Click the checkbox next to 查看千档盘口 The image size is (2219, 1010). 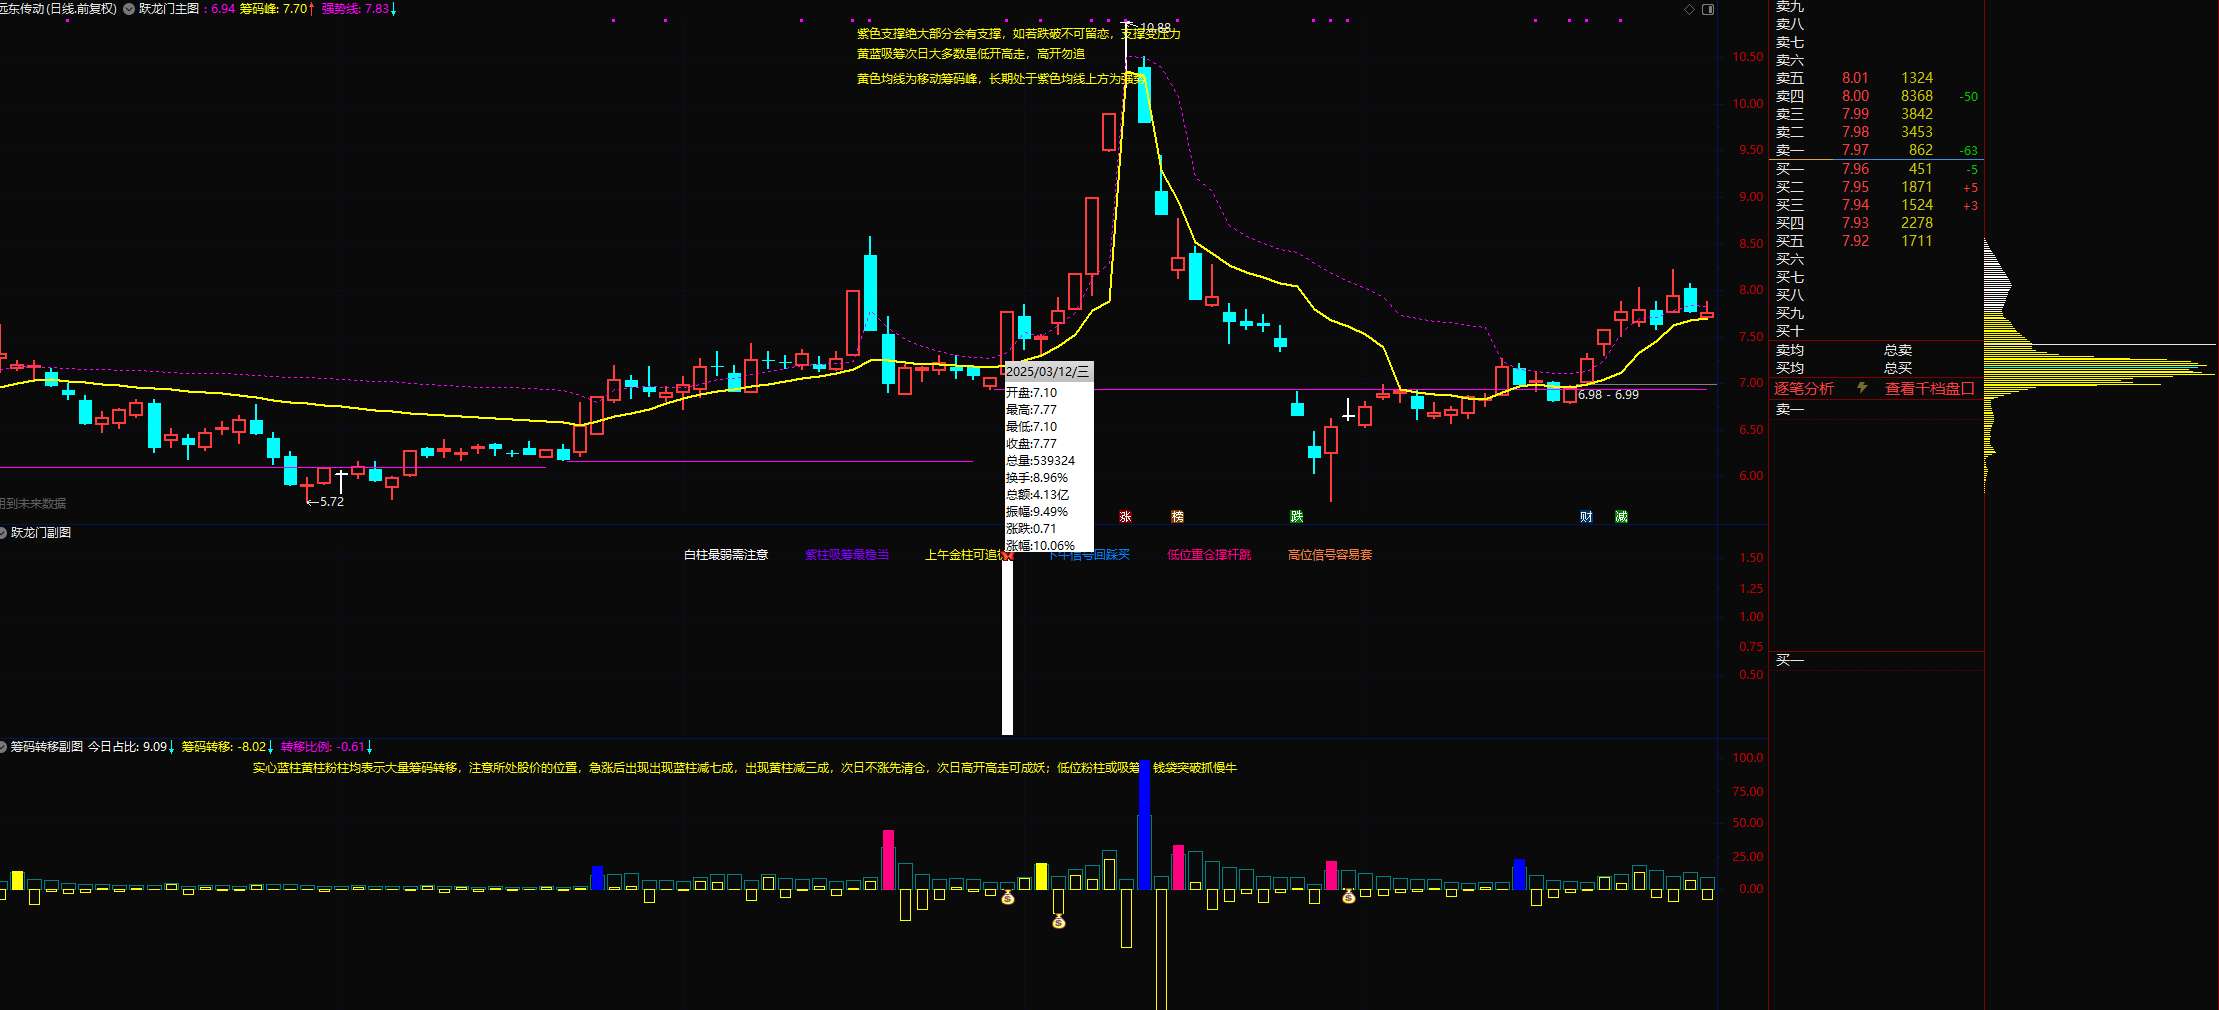point(1968,389)
